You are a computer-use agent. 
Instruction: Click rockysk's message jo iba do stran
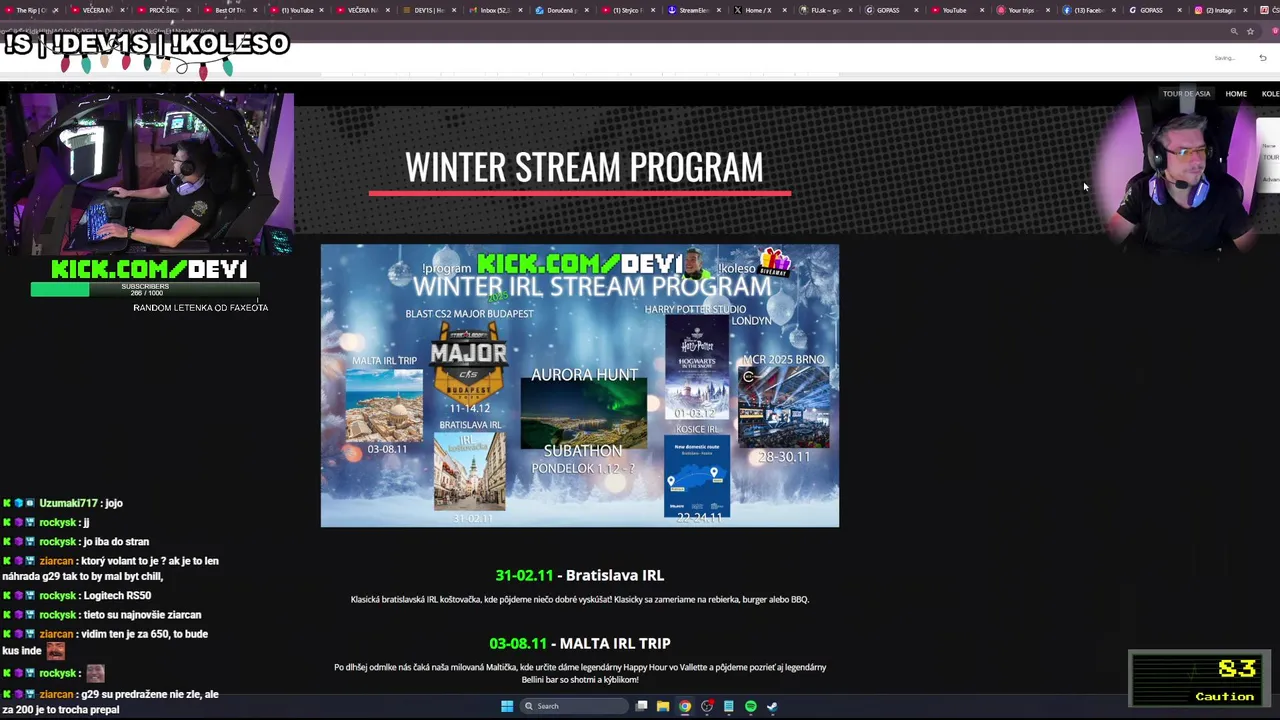pos(75,542)
